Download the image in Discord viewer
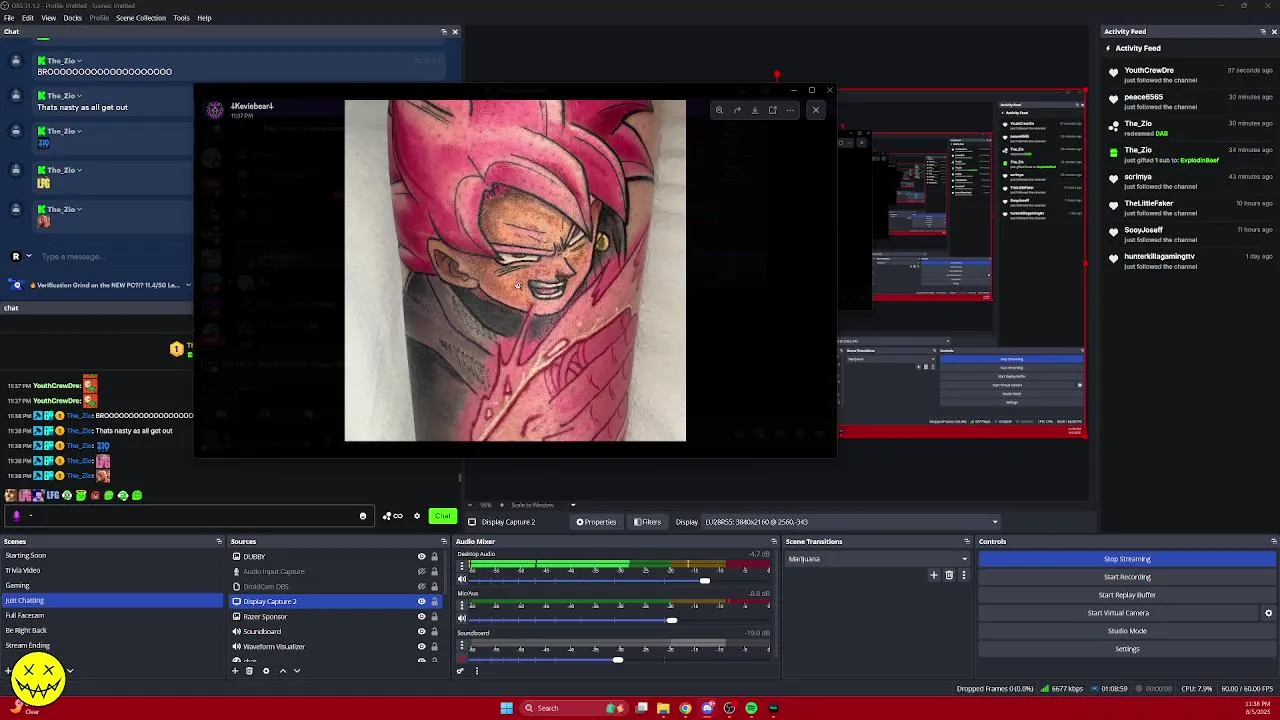 pyautogui.click(x=755, y=110)
